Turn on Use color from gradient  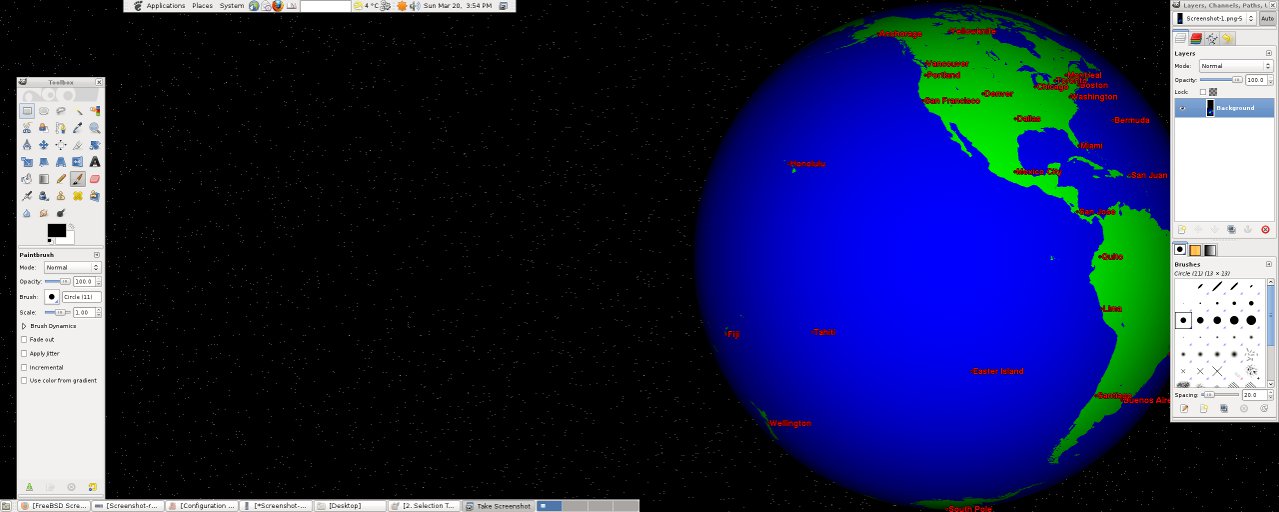pyautogui.click(x=25, y=380)
